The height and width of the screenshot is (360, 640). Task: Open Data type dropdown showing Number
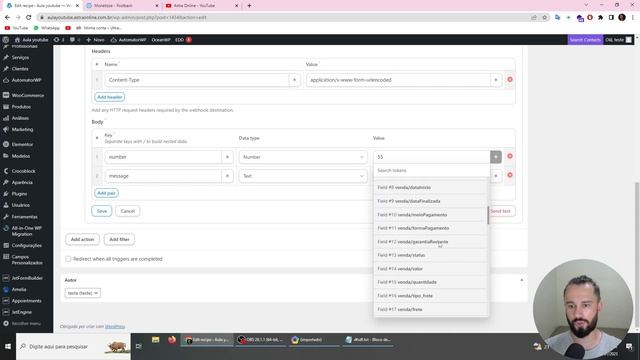click(302, 157)
